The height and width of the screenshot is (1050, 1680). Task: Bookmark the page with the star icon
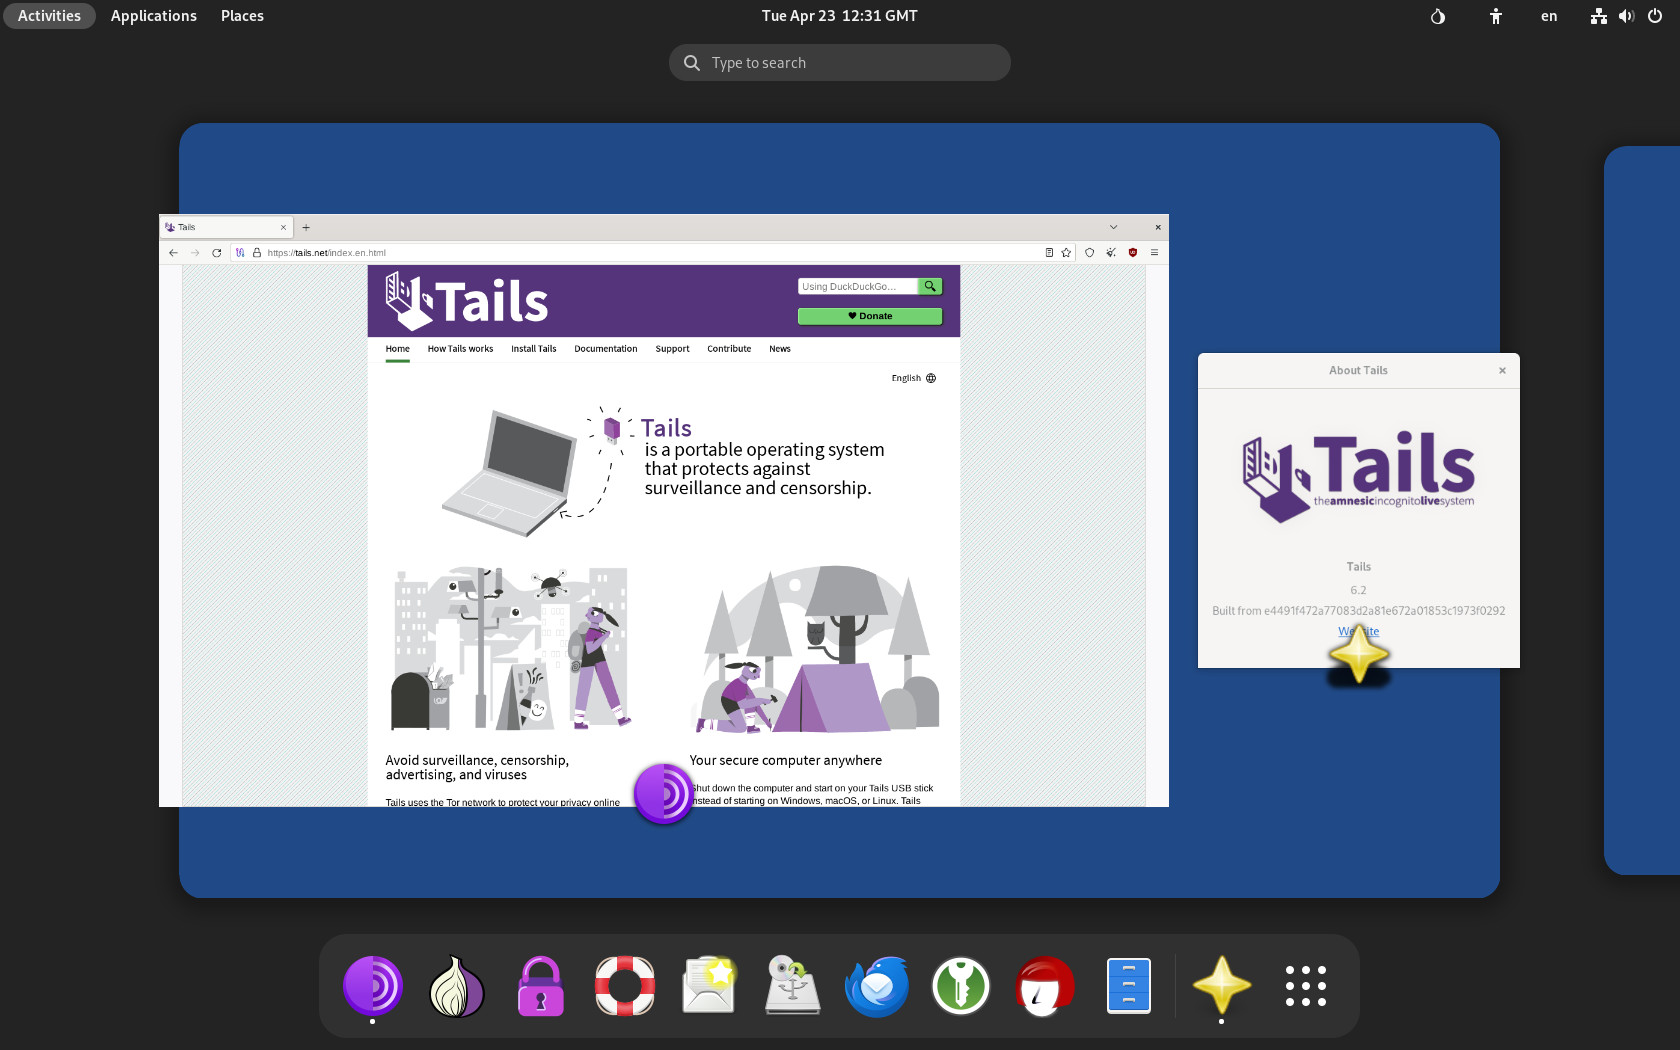click(1066, 253)
